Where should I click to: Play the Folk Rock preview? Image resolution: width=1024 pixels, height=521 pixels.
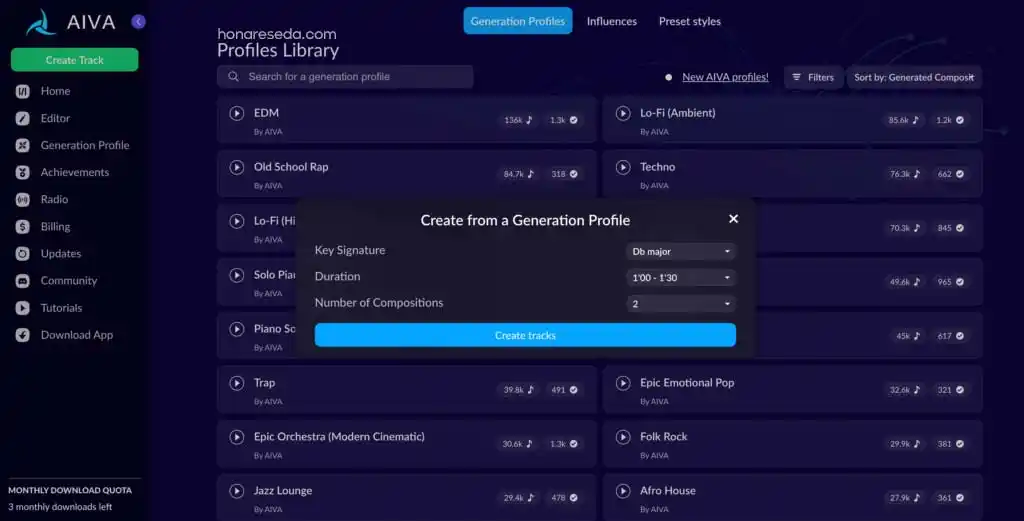click(x=623, y=437)
